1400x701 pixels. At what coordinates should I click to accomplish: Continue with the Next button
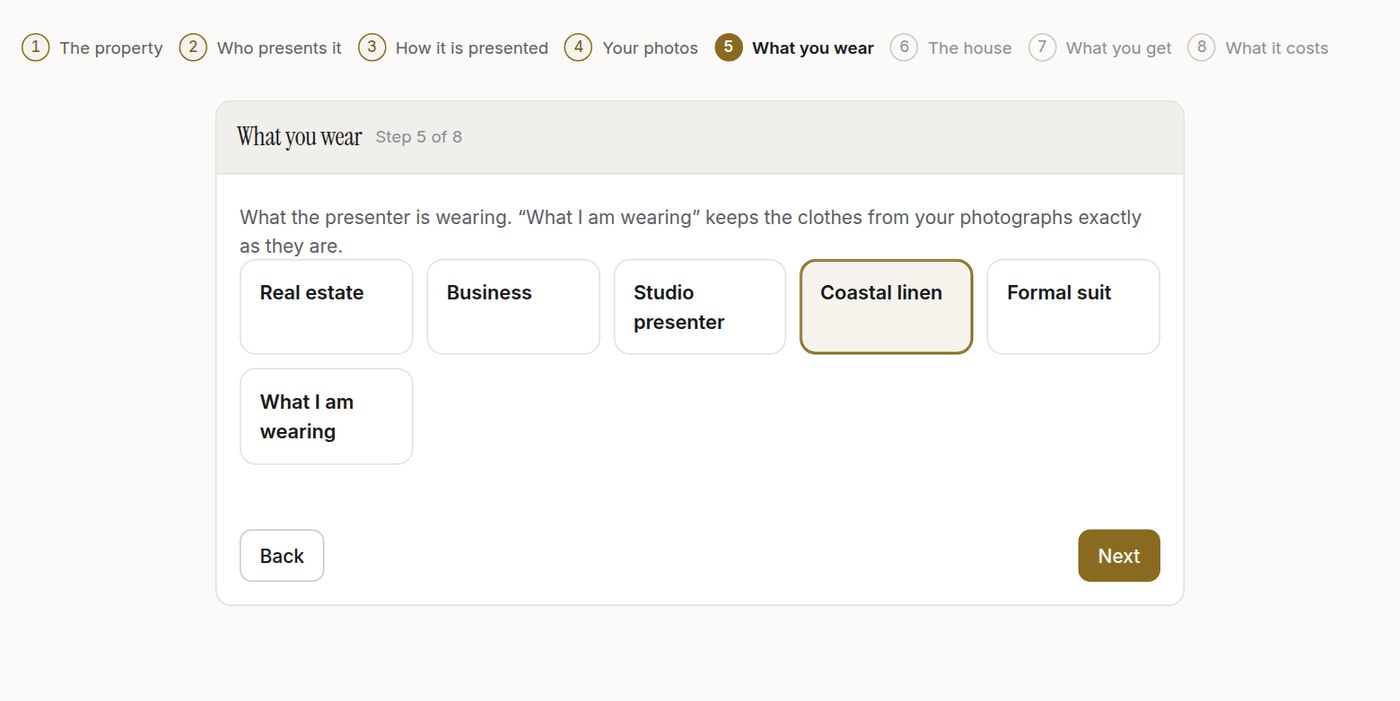(x=1119, y=556)
